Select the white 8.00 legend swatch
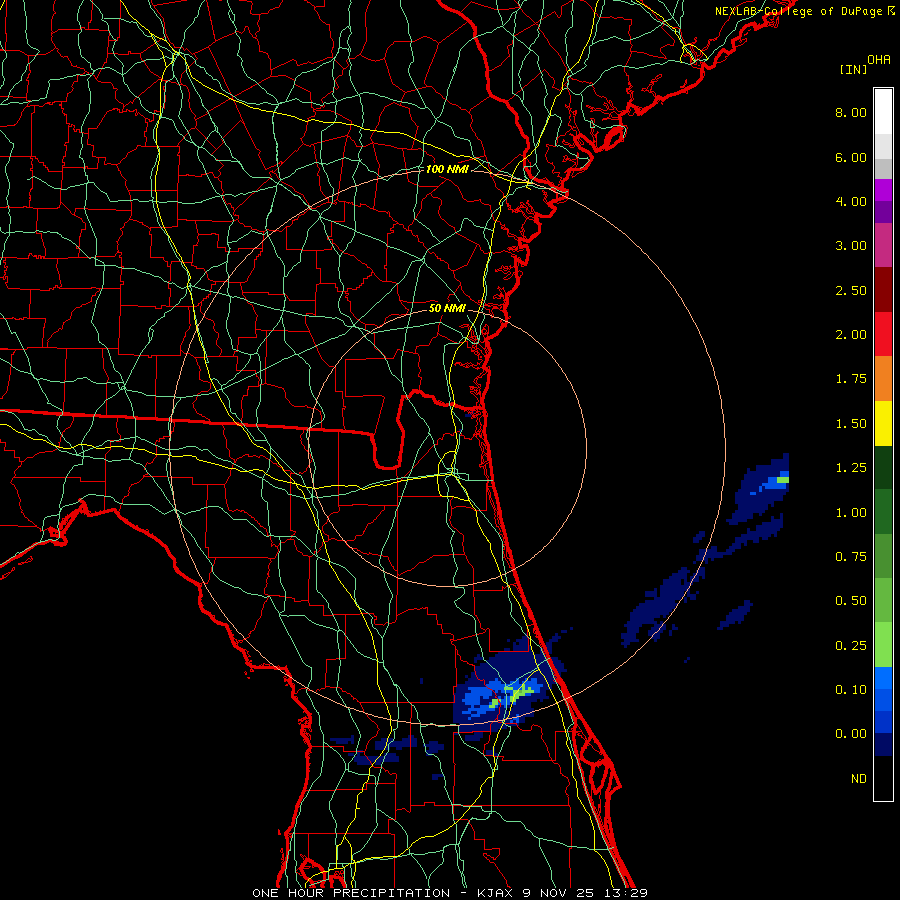Image resolution: width=900 pixels, height=900 pixels. 883,112
